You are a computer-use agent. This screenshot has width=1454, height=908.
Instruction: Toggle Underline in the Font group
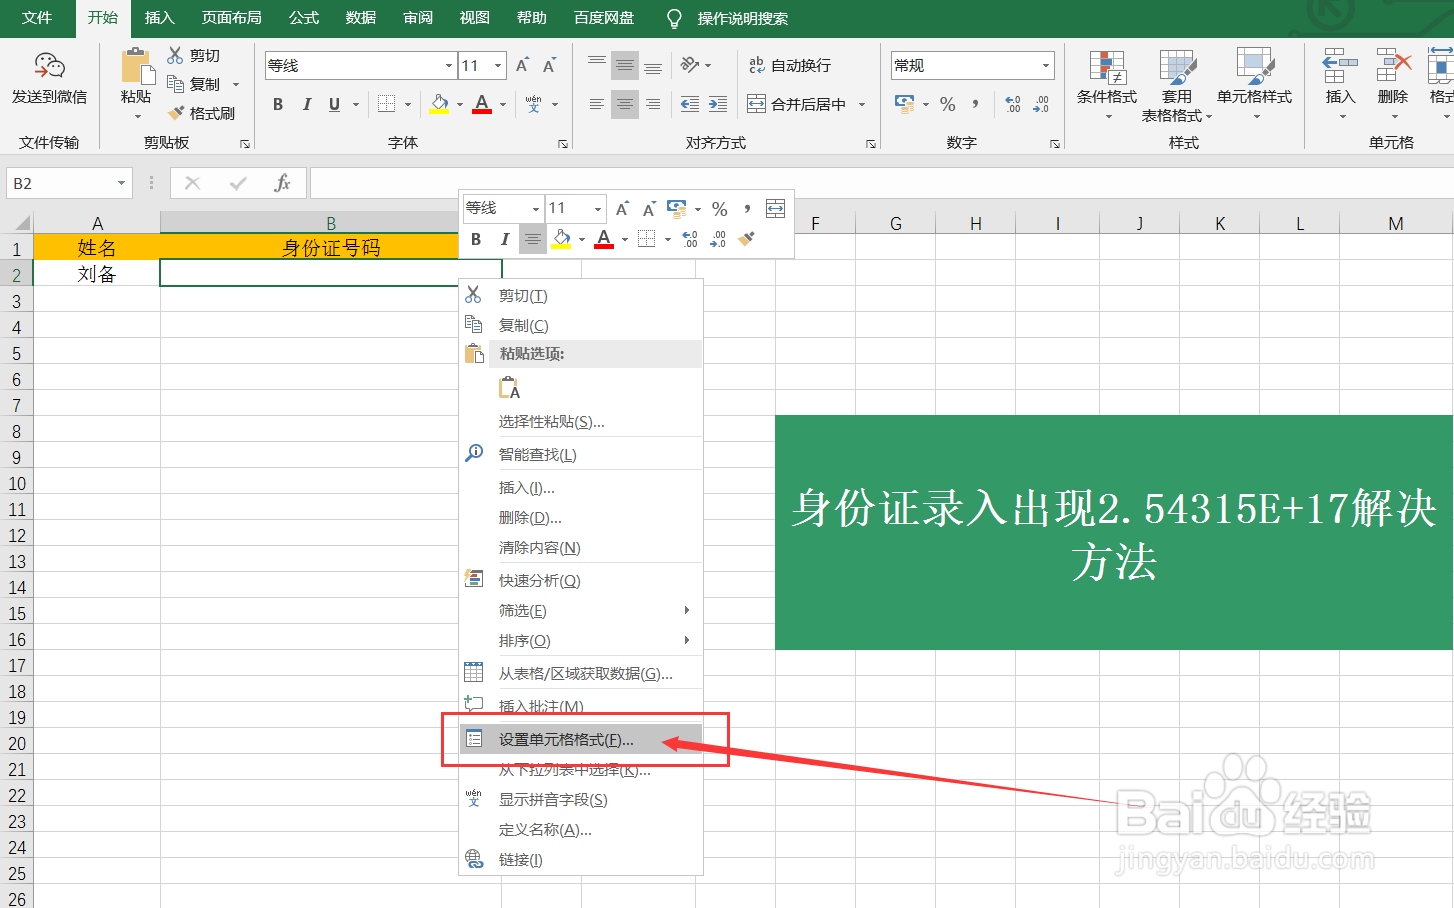[334, 104]
